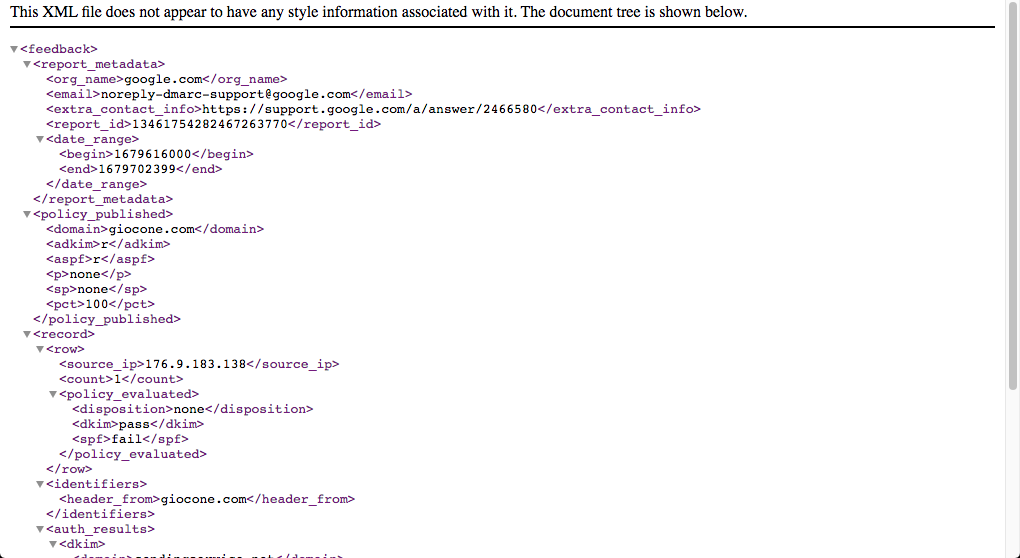Click the closing report_metadata tag

click(103, 199)
